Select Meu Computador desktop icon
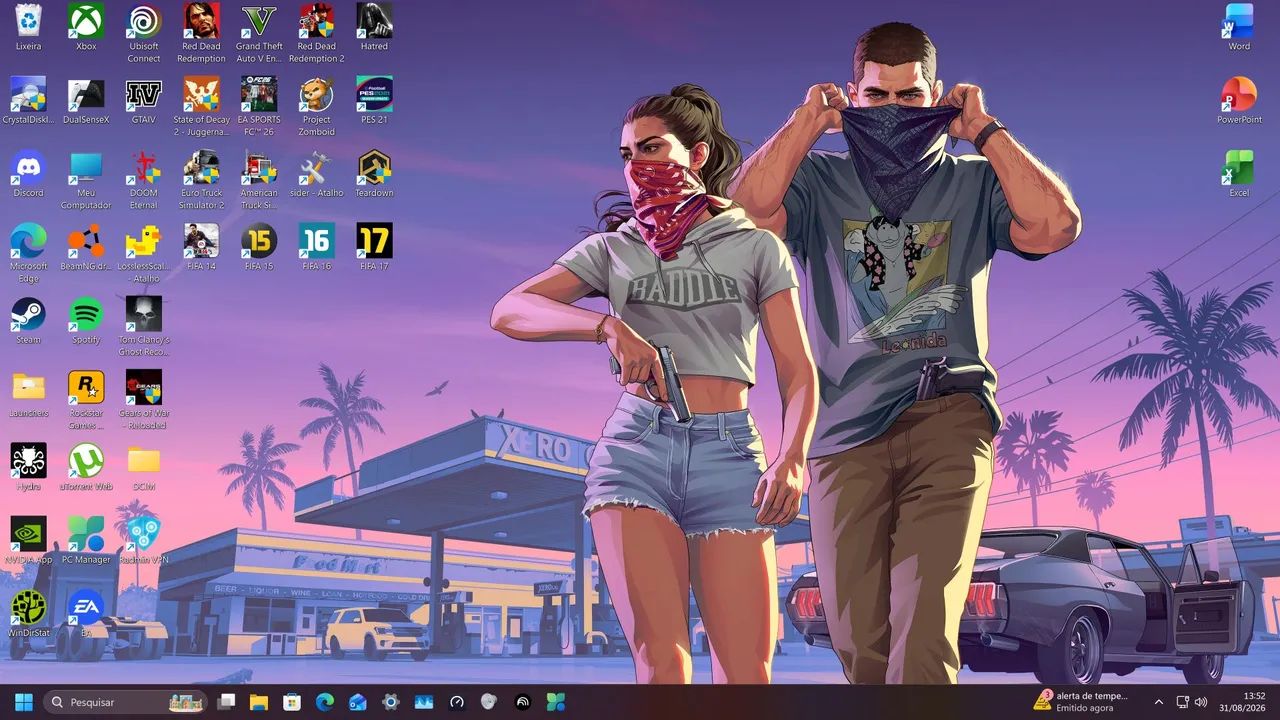 click(86, 180)
